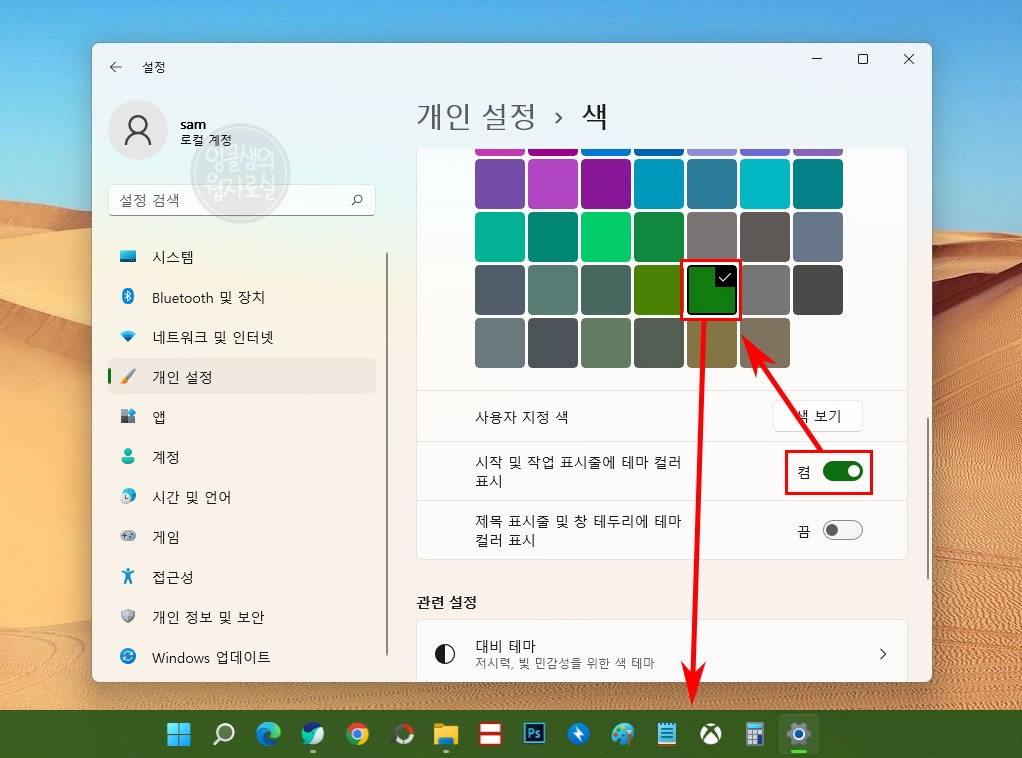Launch Microsoft Edge from the taskbar

pyautogui.click(x=268, y=735)
